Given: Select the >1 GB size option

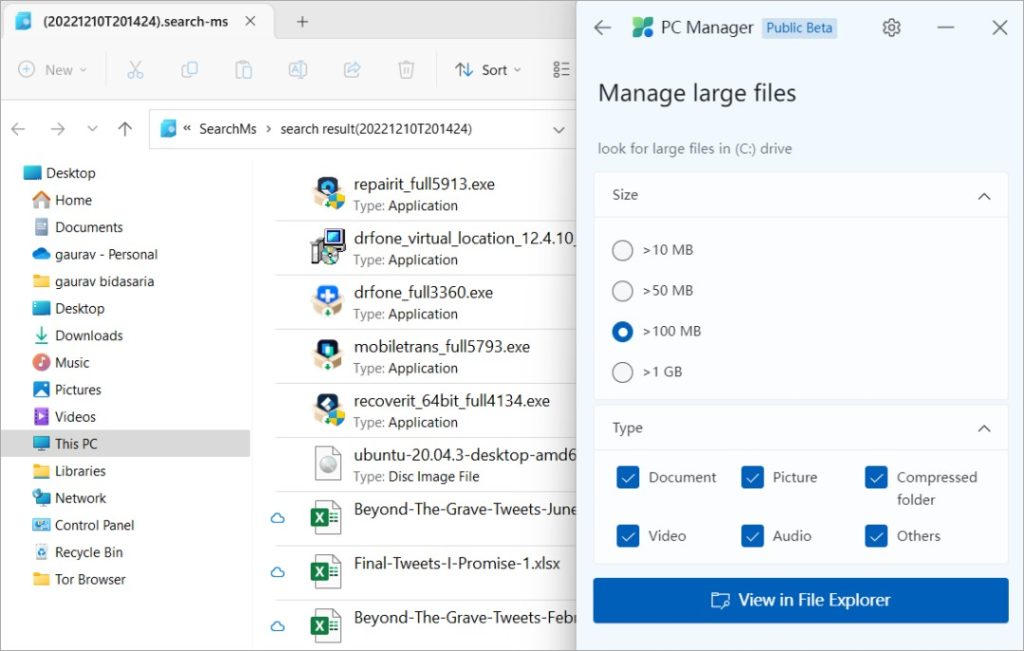Looking at the screenshot, I should [623, 372].
